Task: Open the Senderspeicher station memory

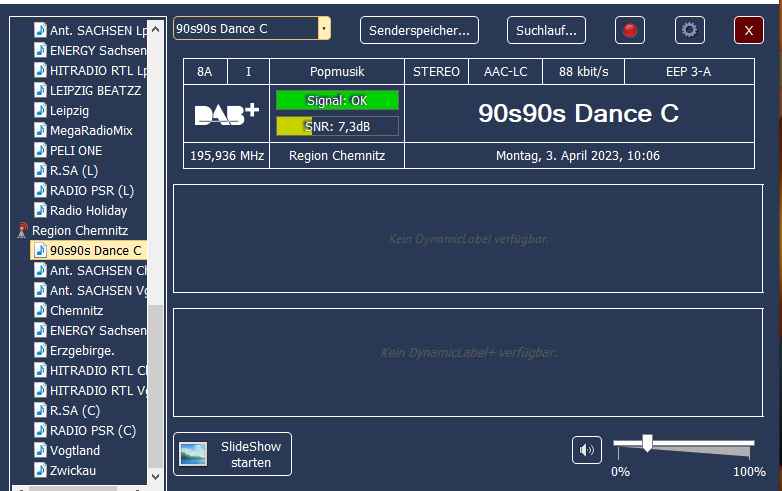Action: click(419, 30)
